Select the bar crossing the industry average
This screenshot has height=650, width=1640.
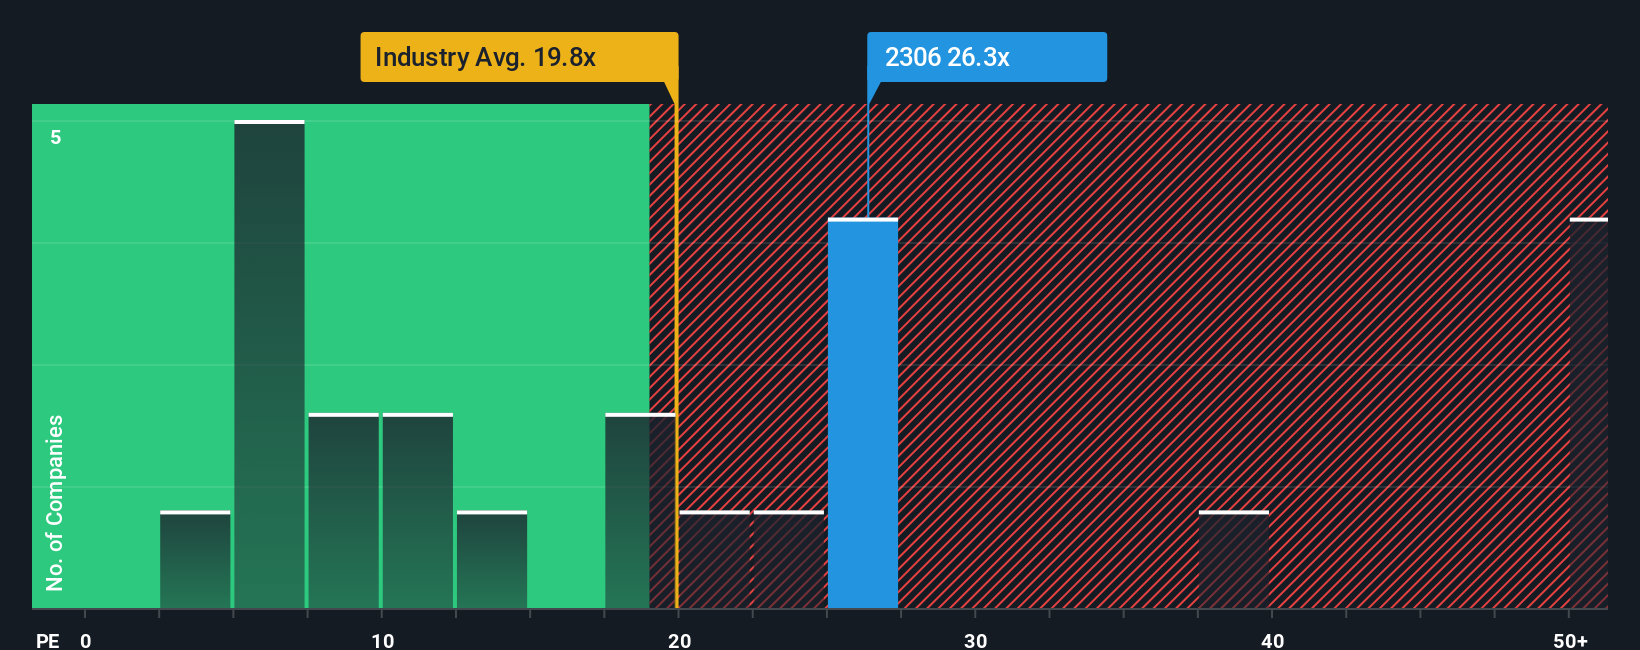point(640,511)
